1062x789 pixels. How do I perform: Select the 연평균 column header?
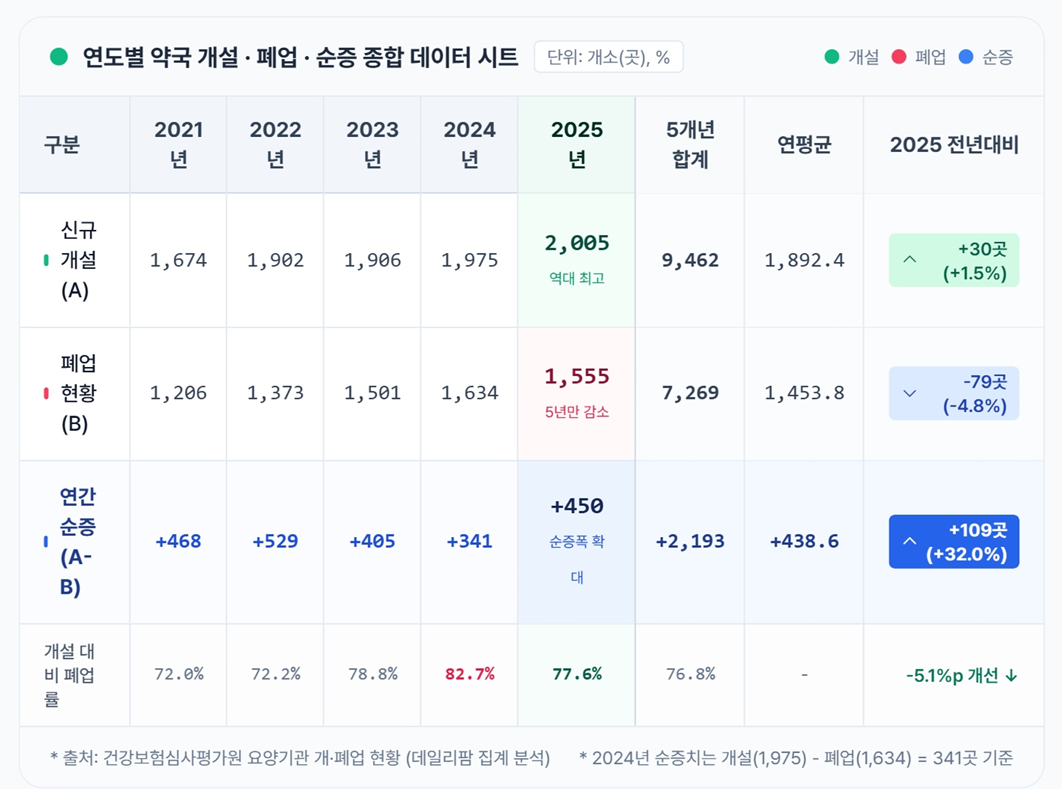point(804,144)
